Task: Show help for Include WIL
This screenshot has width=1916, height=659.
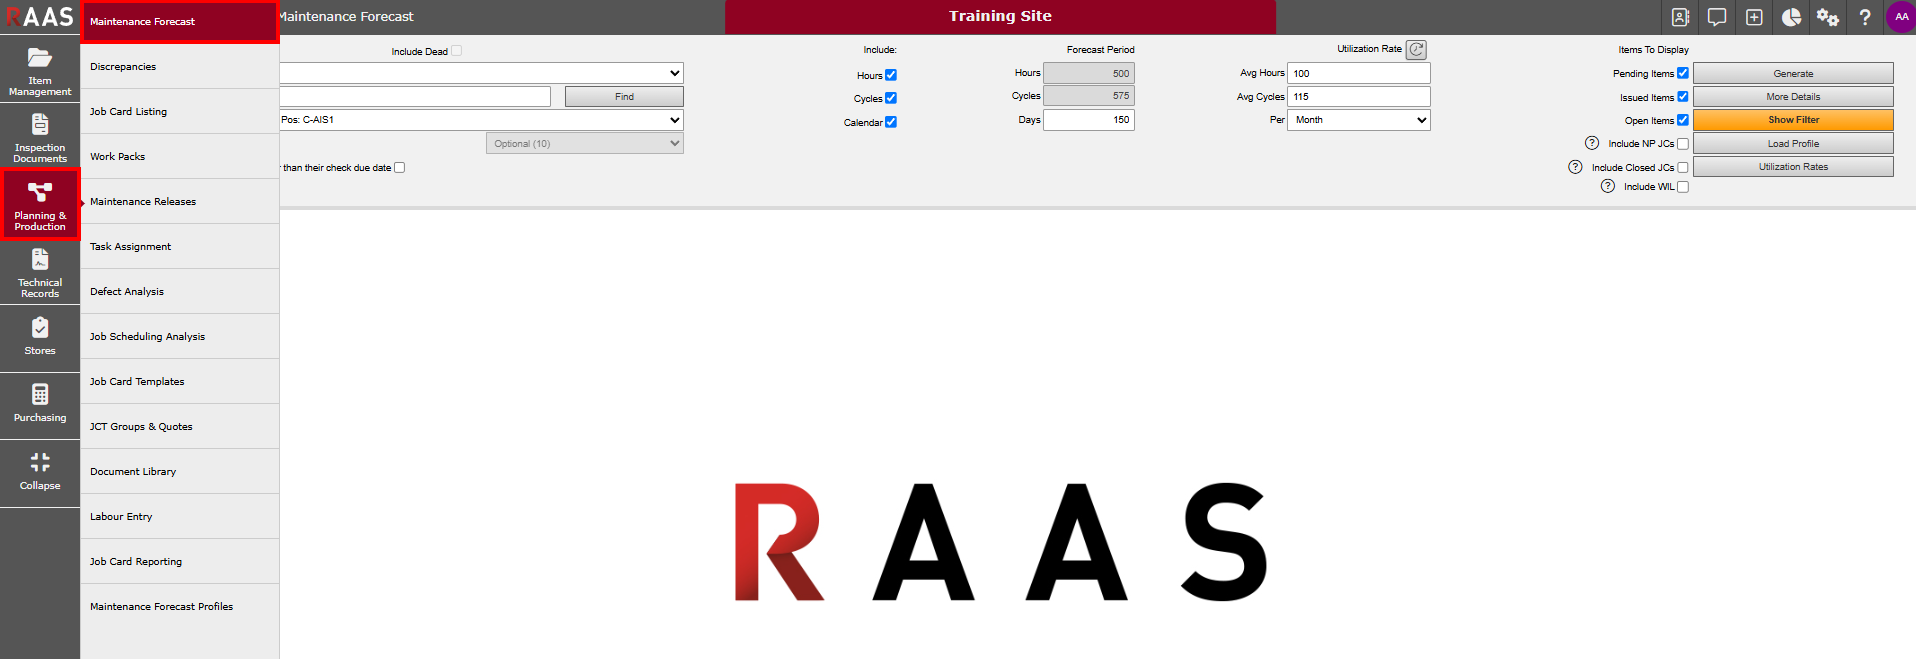Action: pyautogui.click(x=1608, y=186)
